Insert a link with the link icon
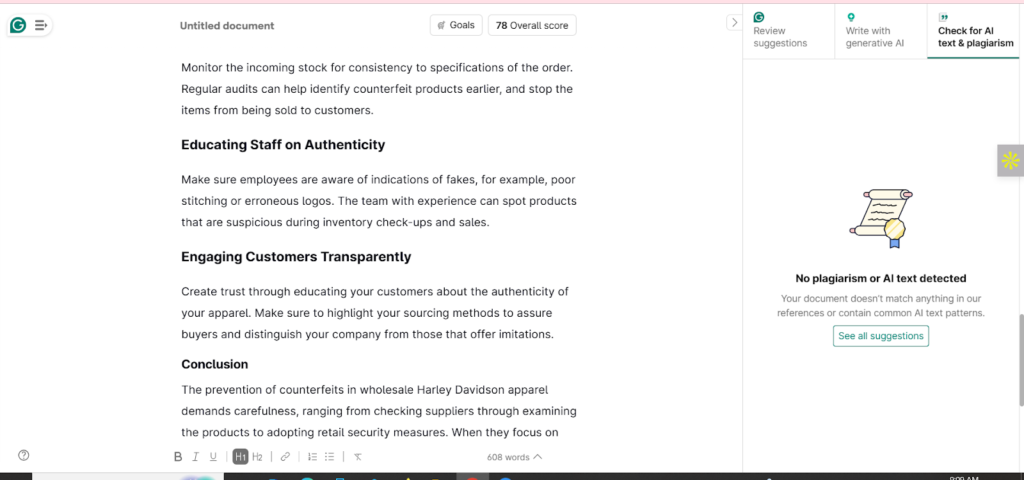Screen dimensions: 1024x480 (x=285, y=457)
